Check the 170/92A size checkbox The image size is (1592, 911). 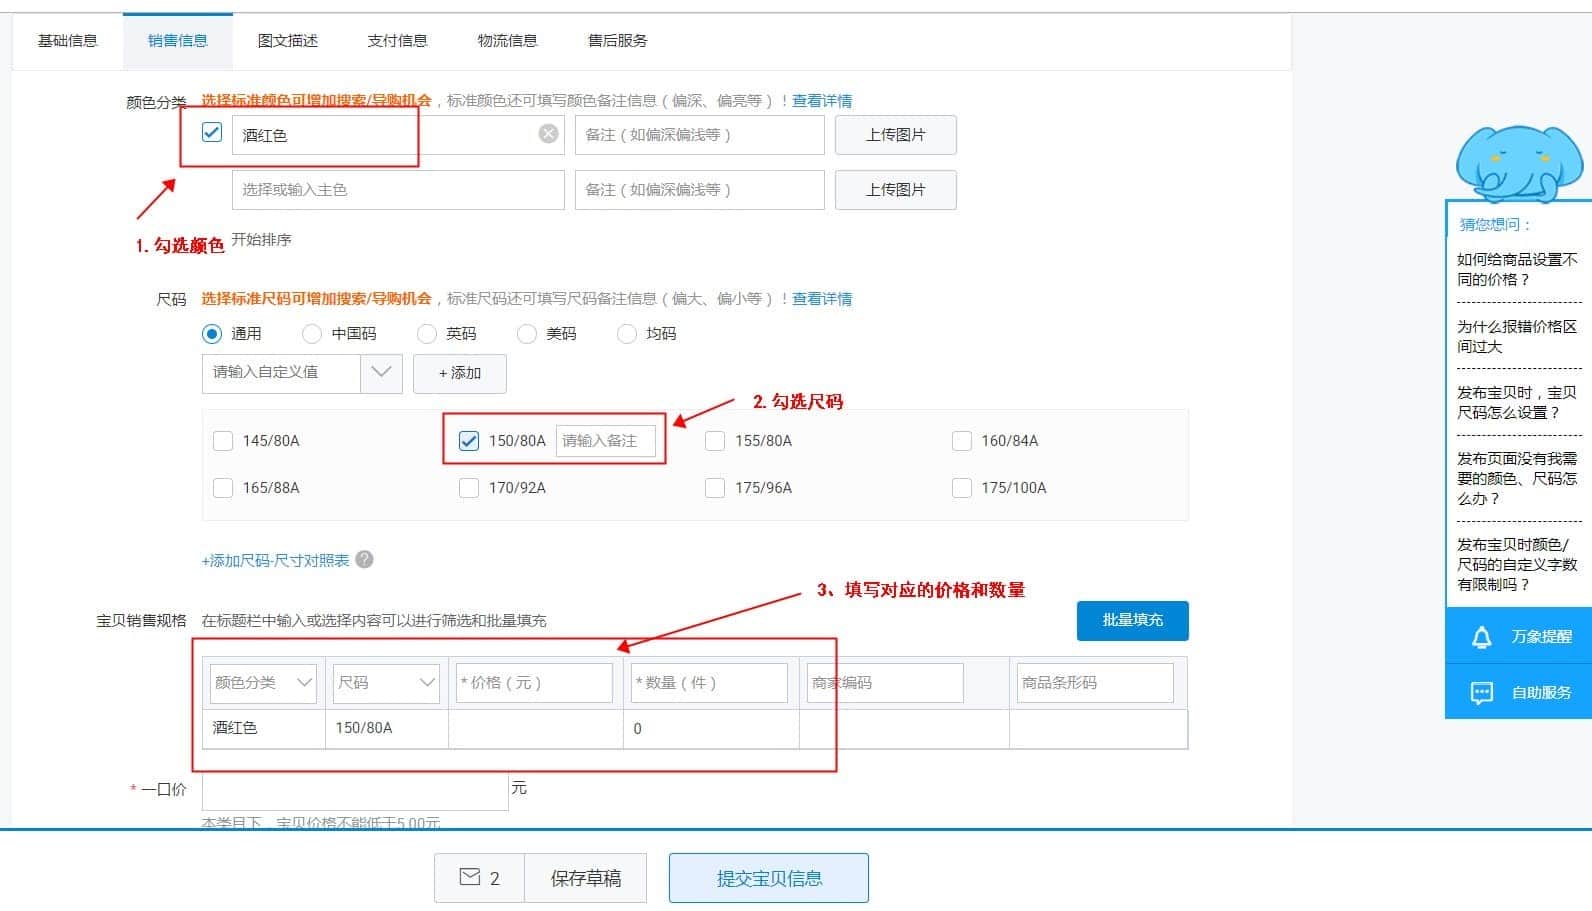469,487
